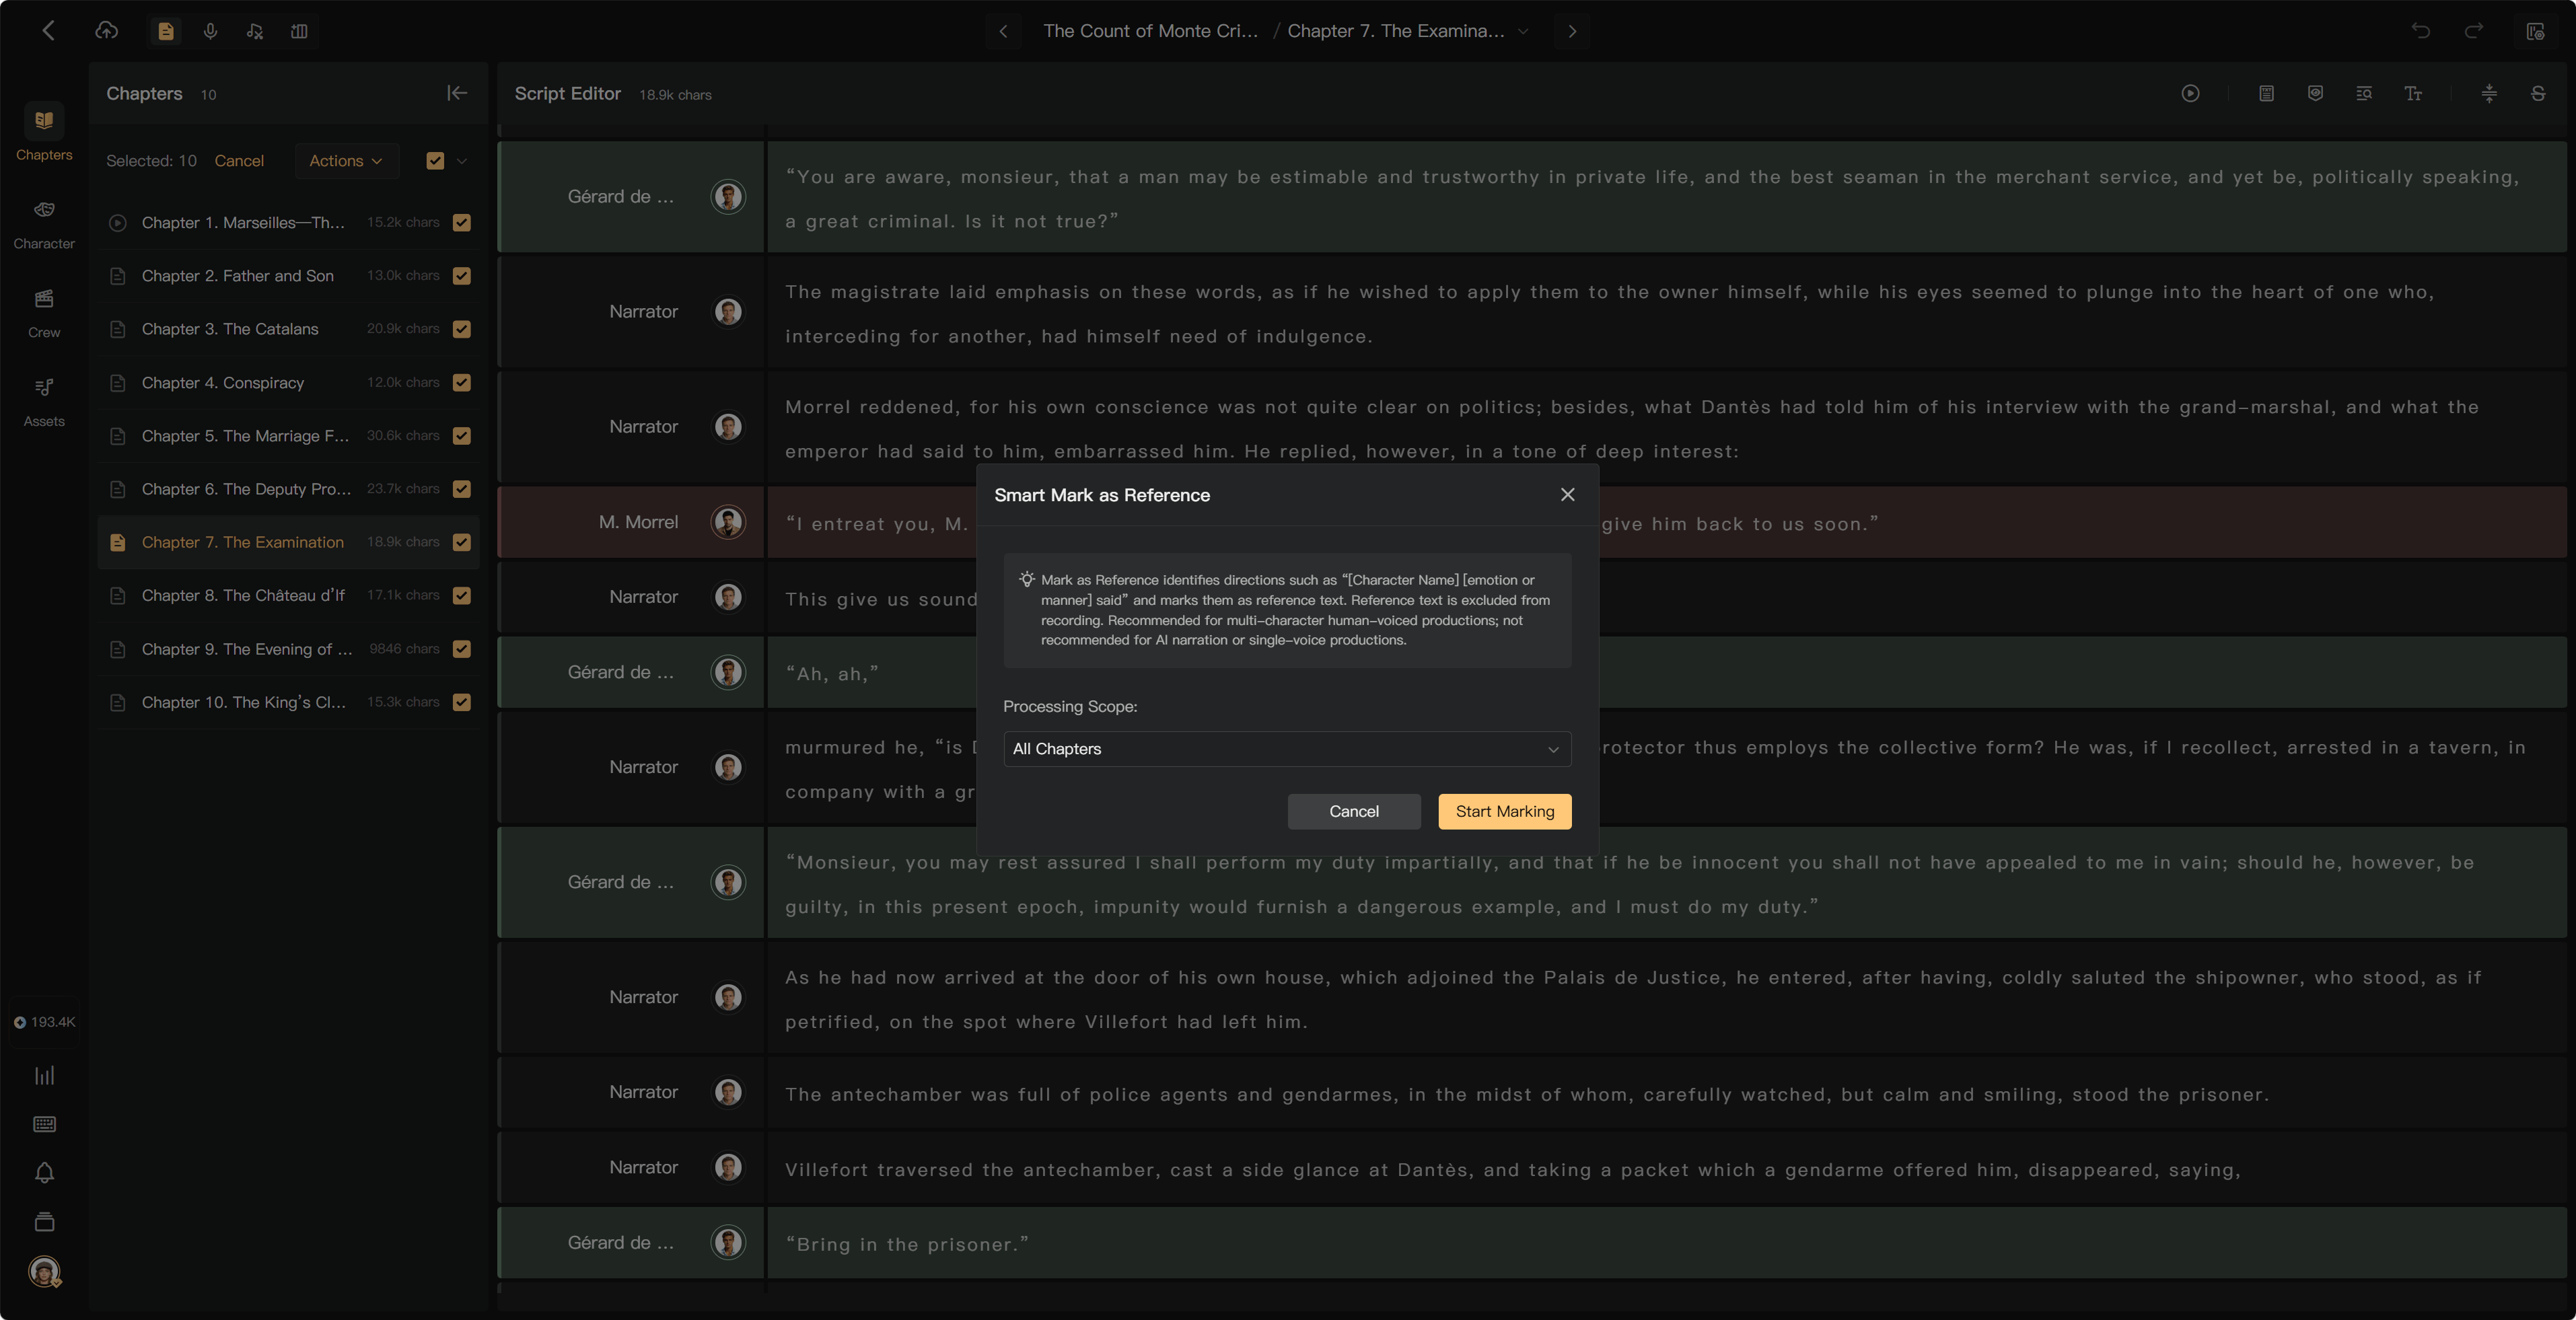Switch to the Chapters sidebar section
The width and height of the screenshot is (2576, 1320).
(44, 133)
